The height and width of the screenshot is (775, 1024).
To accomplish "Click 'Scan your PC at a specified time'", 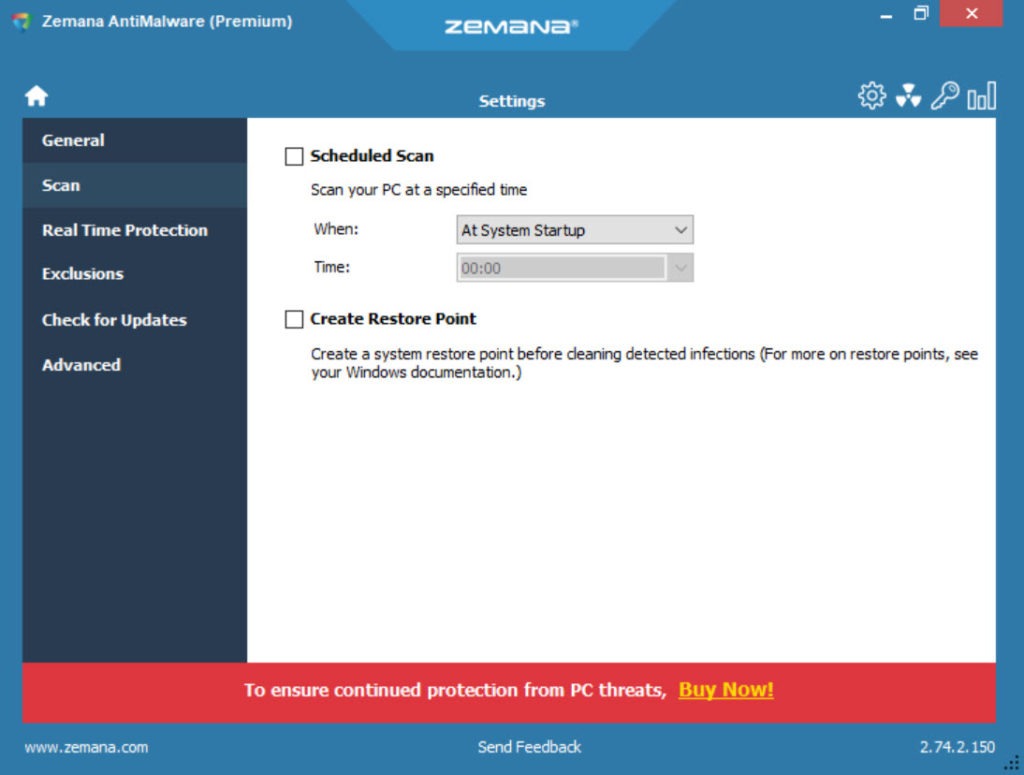I will coord(419,190).
